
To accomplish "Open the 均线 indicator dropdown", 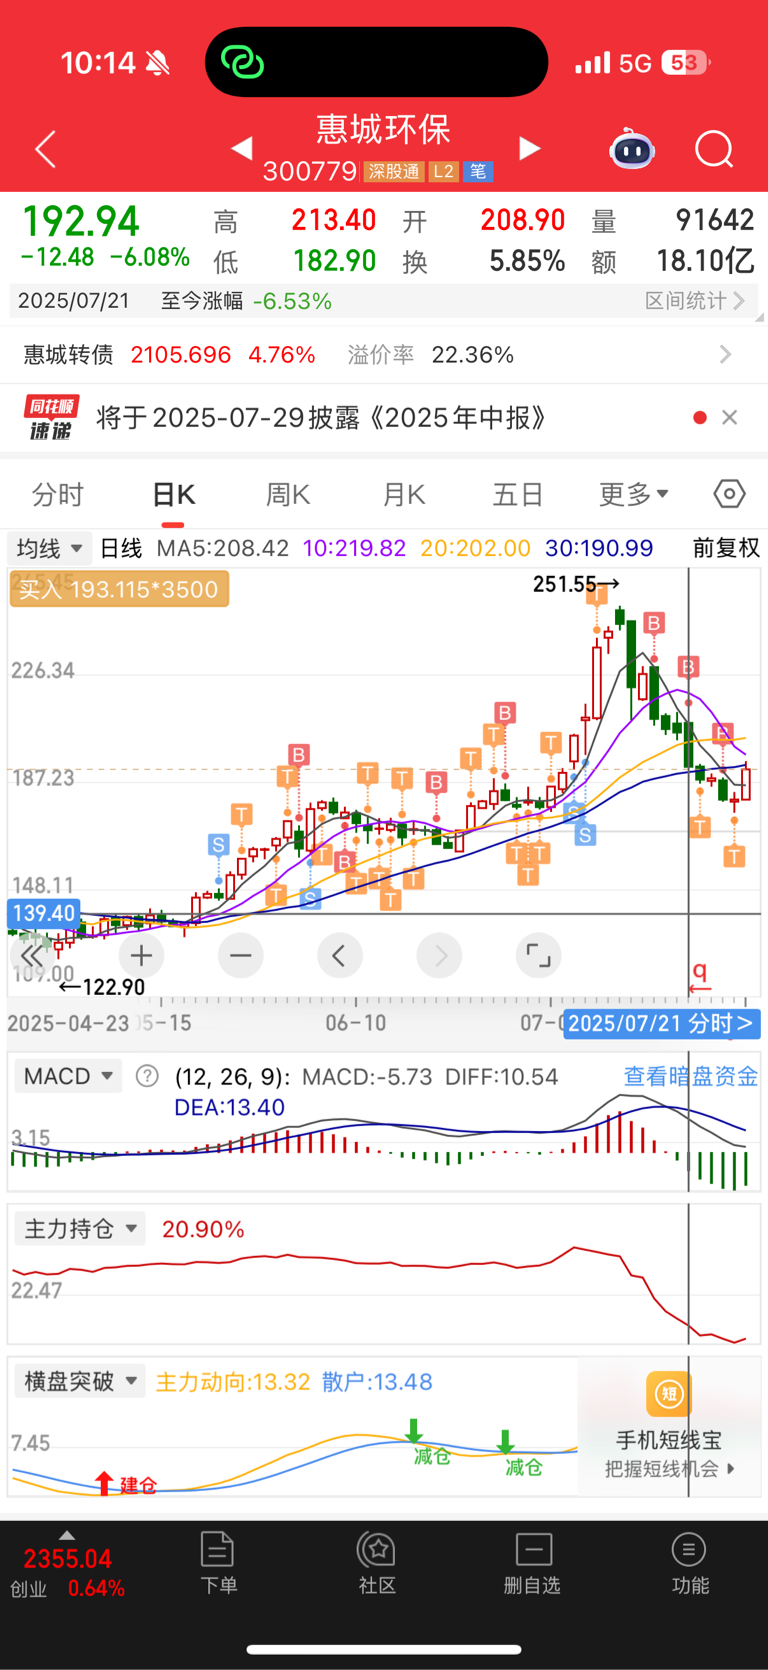I will 50,548.
